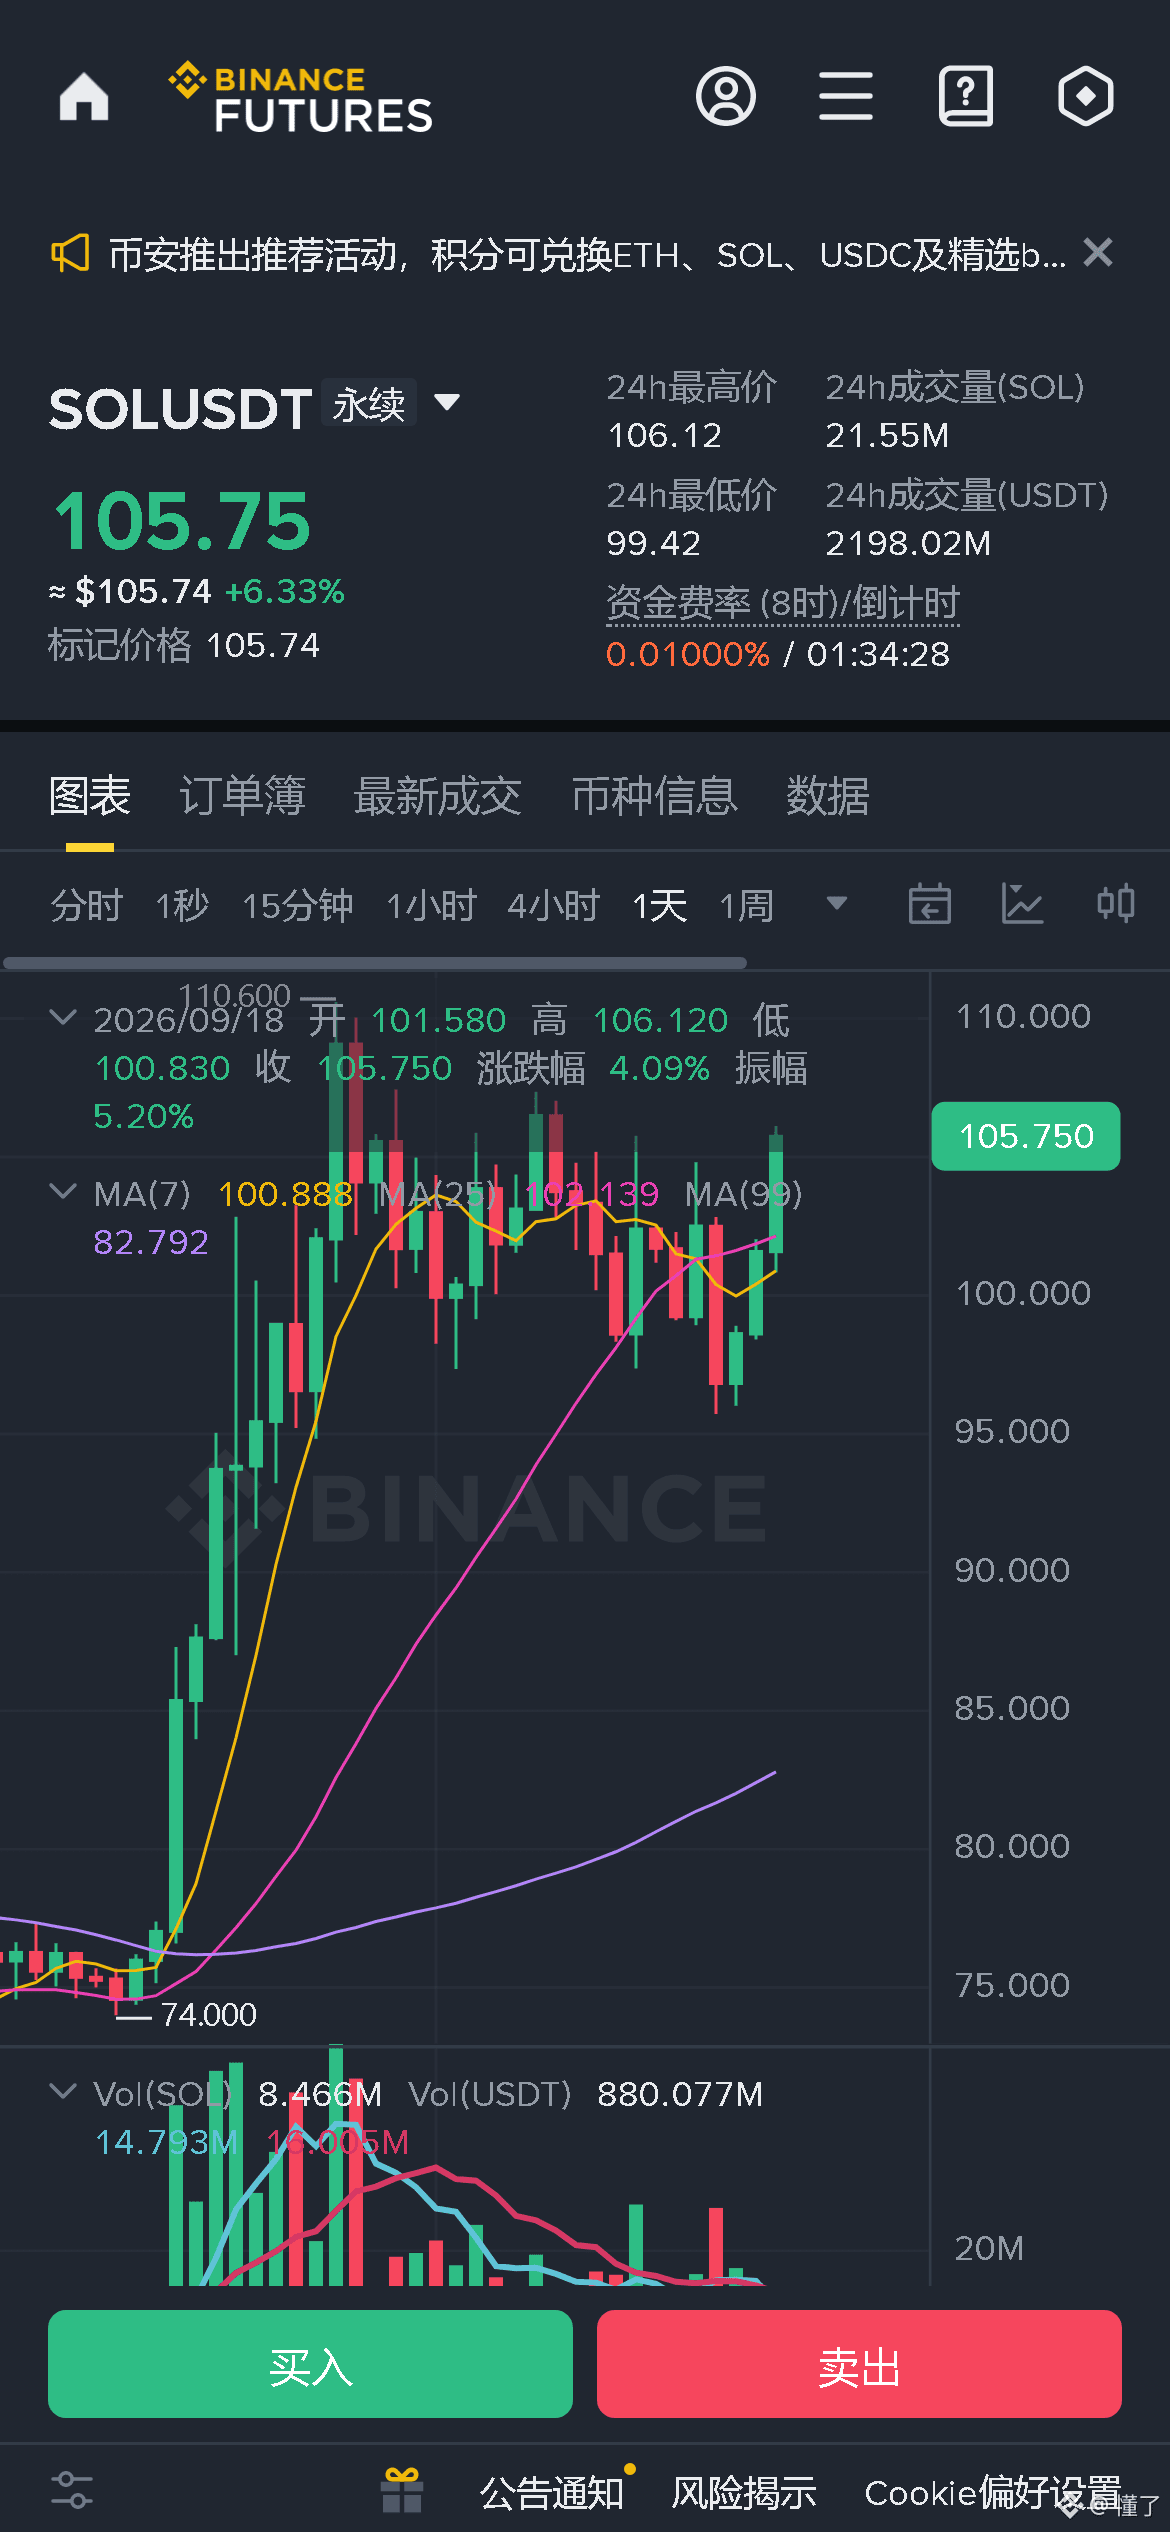This screenshot has height=2532, width=1170.
Task: Open the gift rewards icon
Action: click(x=402, y=2491)
